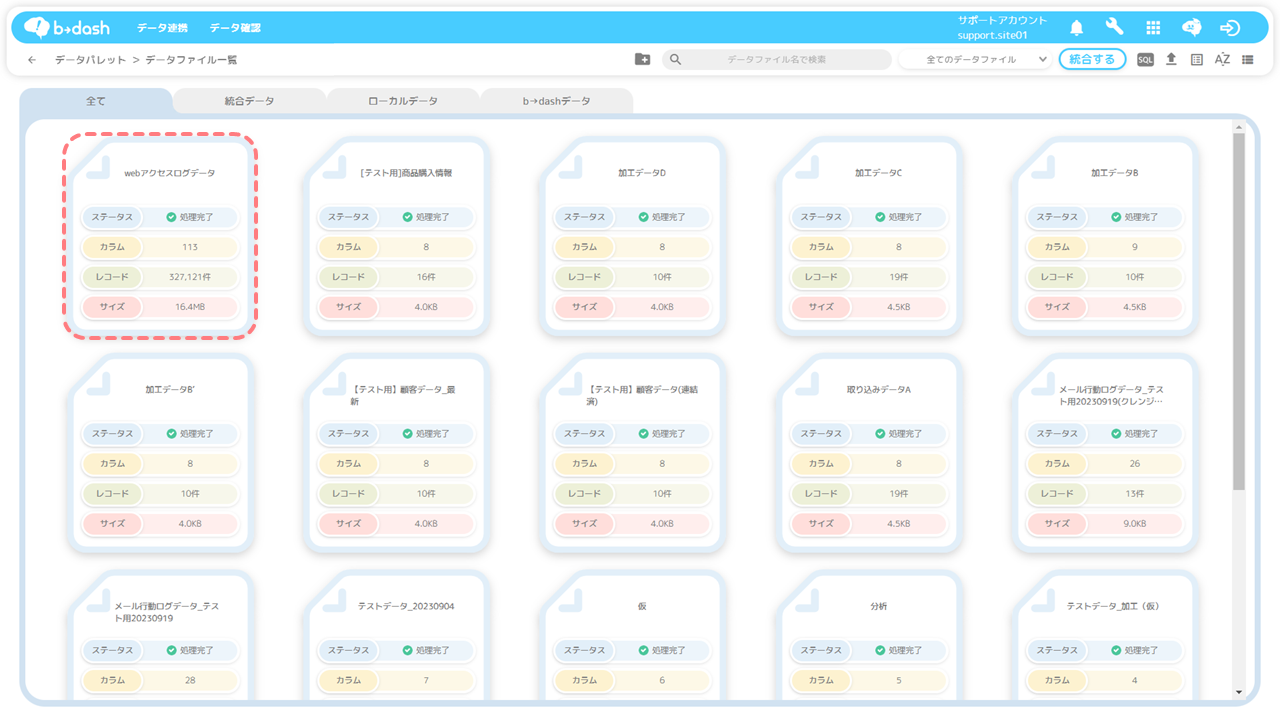Open the support chat face icon

coord(1191,27)
